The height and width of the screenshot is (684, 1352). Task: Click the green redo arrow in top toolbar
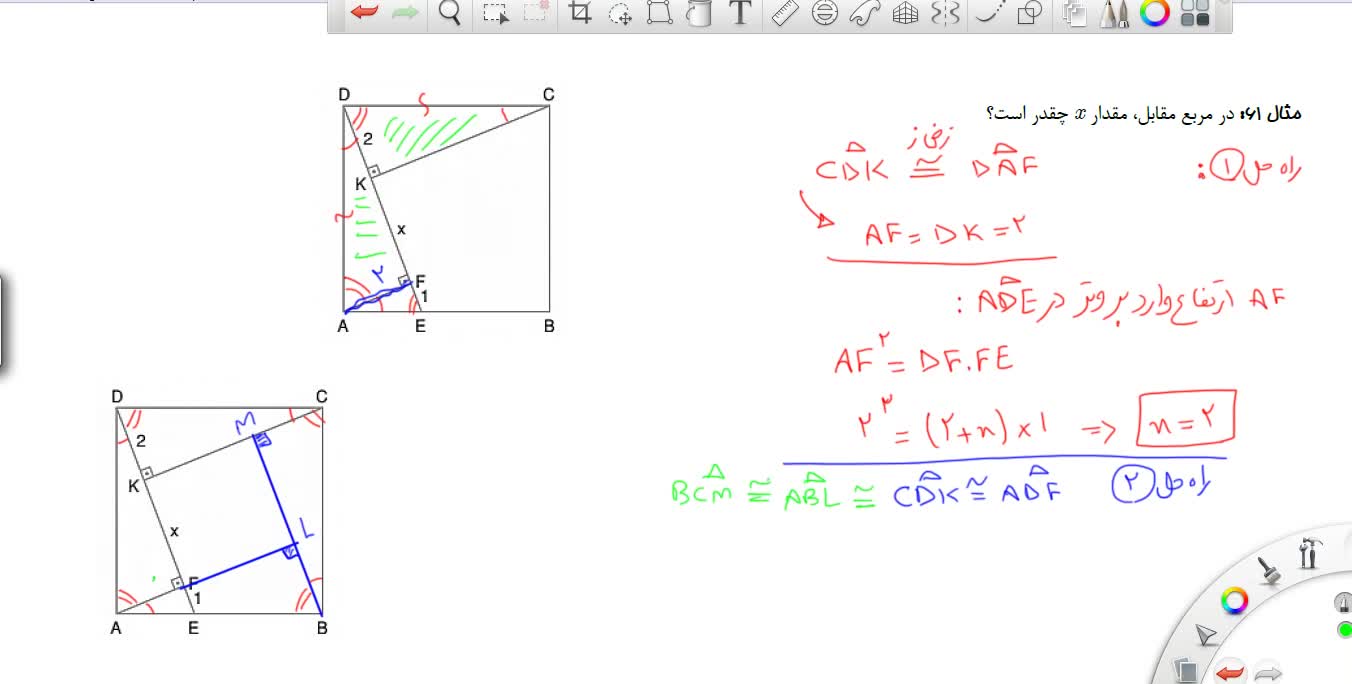coord(405,13)
